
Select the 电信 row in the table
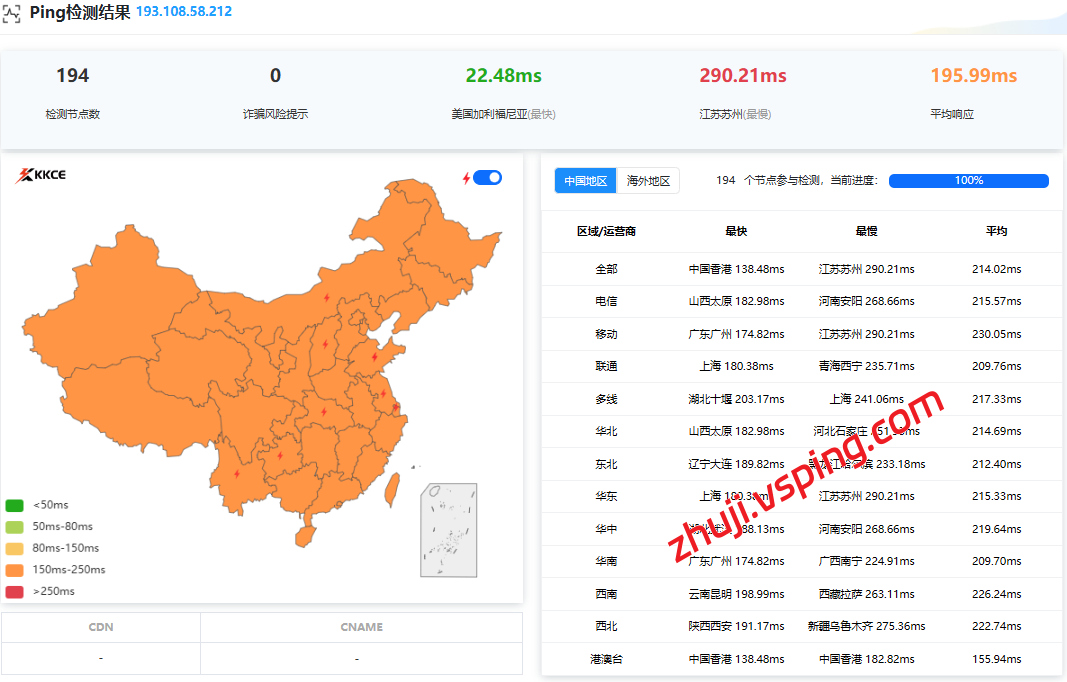point(606,301)
